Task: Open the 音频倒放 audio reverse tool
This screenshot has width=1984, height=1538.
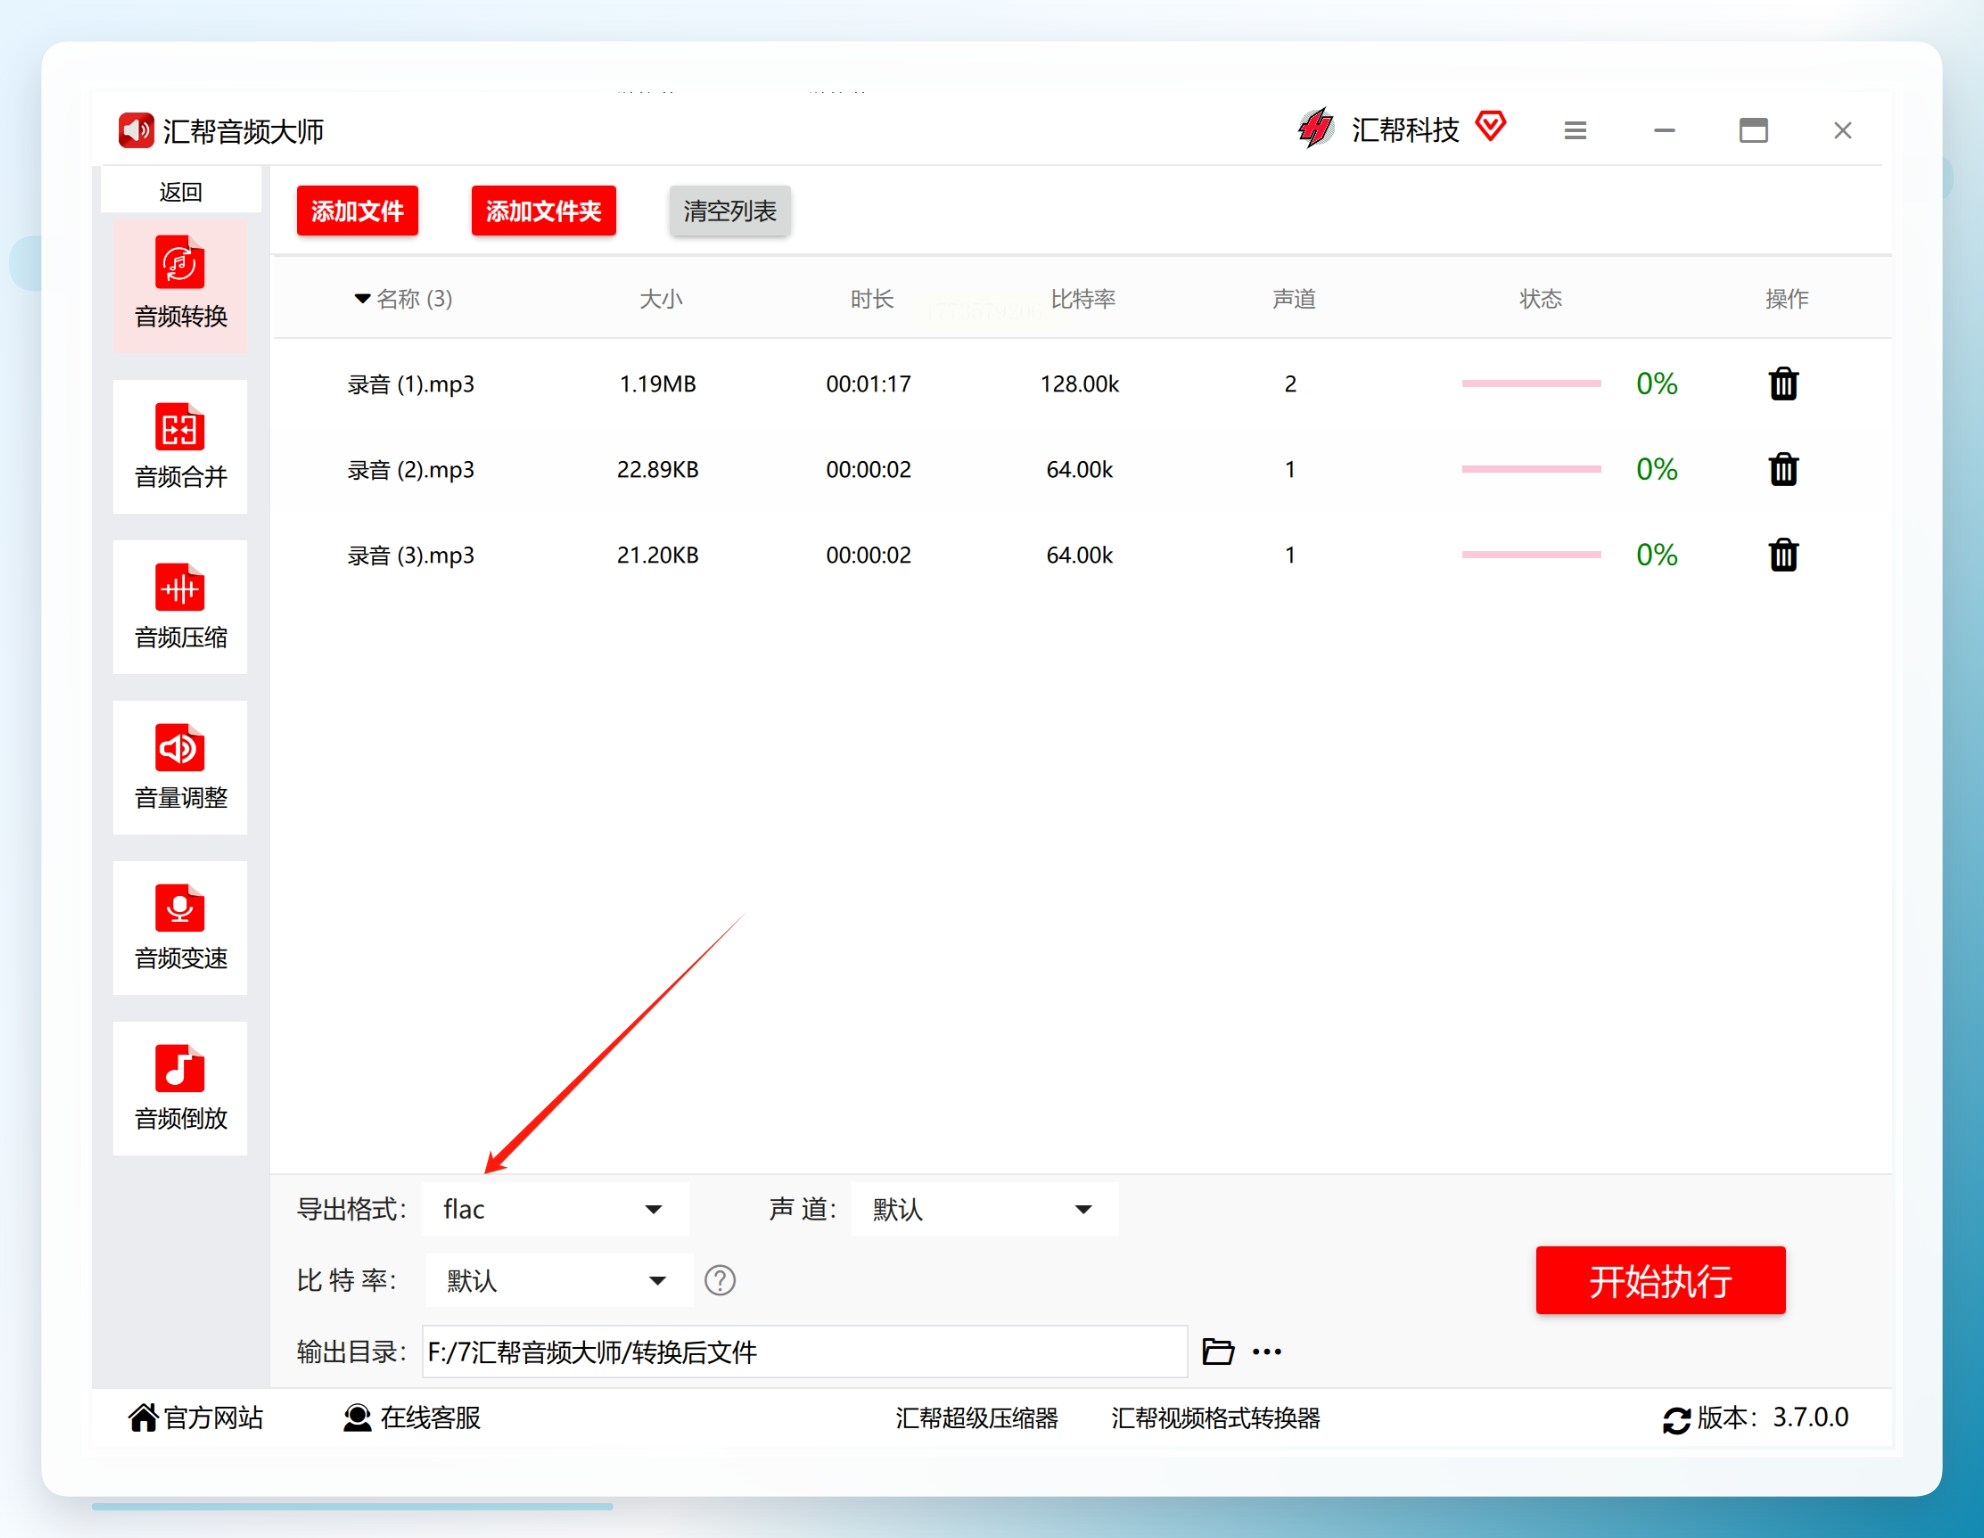Action: [180, 1088]
